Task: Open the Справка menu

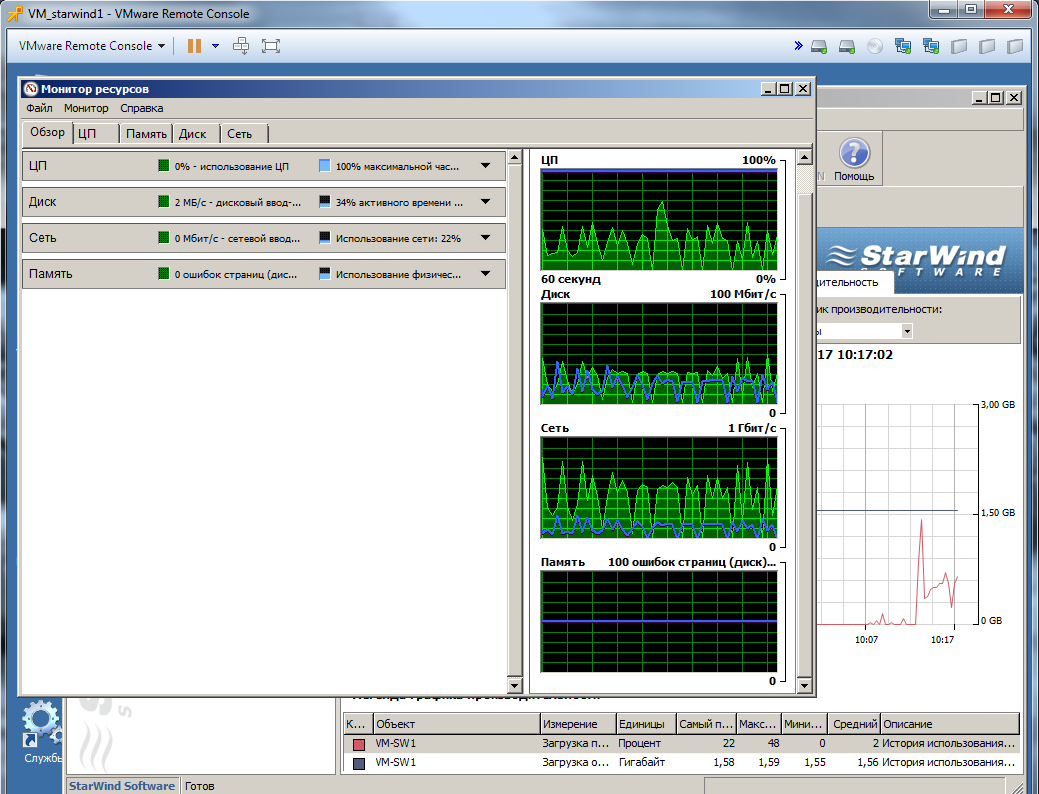Action: pos(142,108)
